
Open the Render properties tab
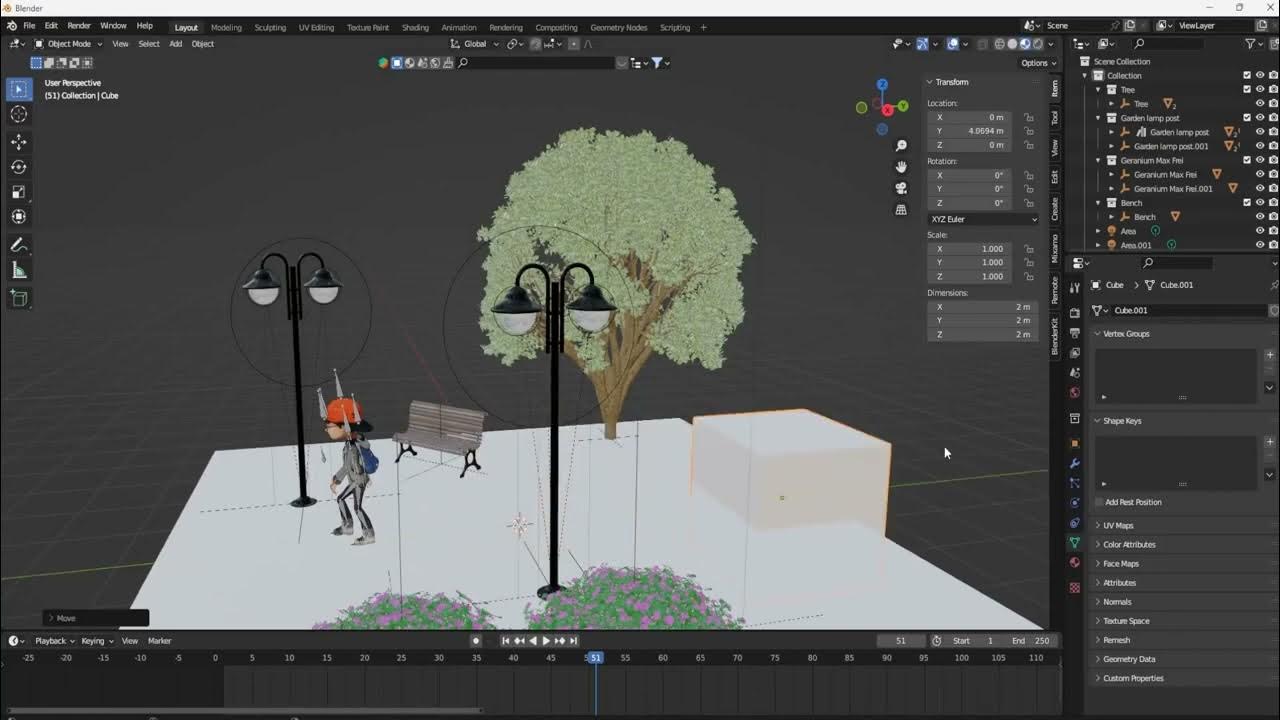point(1075,313)
